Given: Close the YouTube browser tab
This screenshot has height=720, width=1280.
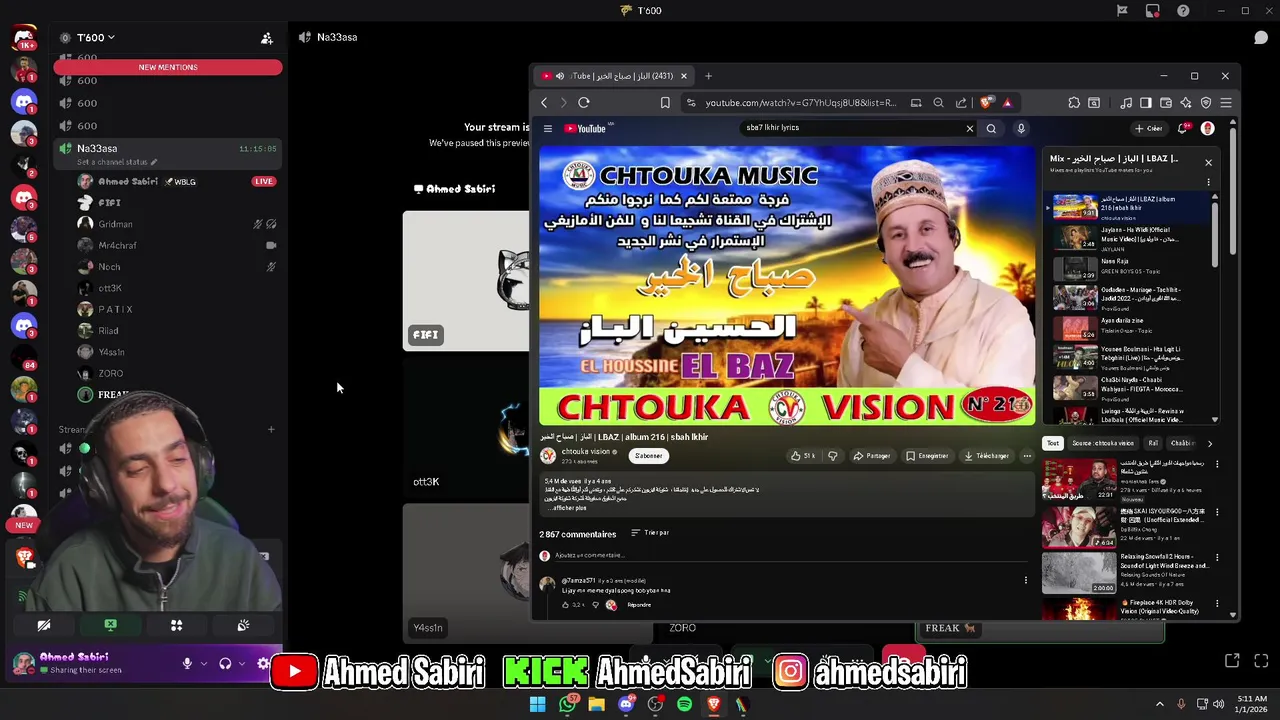Looking at the screenshot, I should pos(684,76).
